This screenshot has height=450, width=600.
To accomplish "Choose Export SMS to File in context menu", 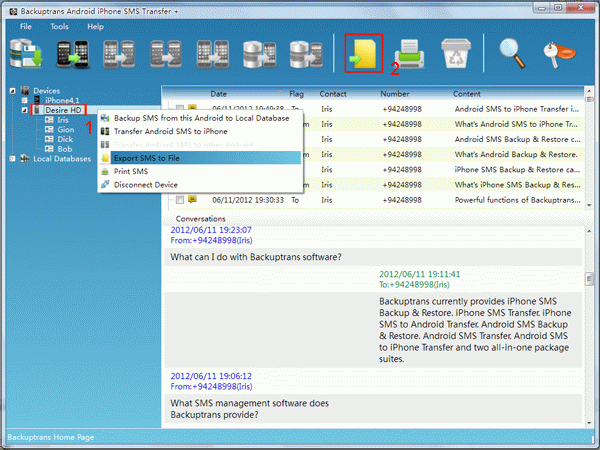I will coord(201,158).
